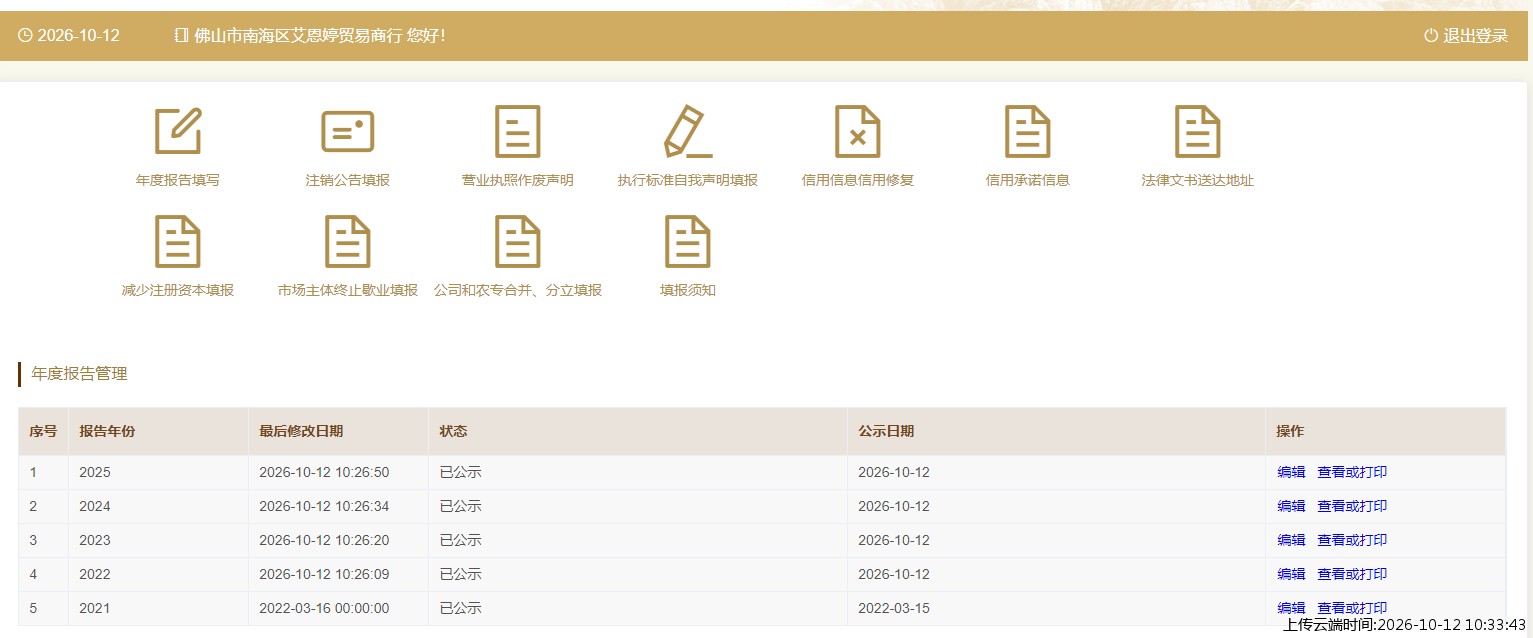The image size is (1533, 638).
Task: Open the 法律文书送达地址 icon
Action: coord(1198,131)
